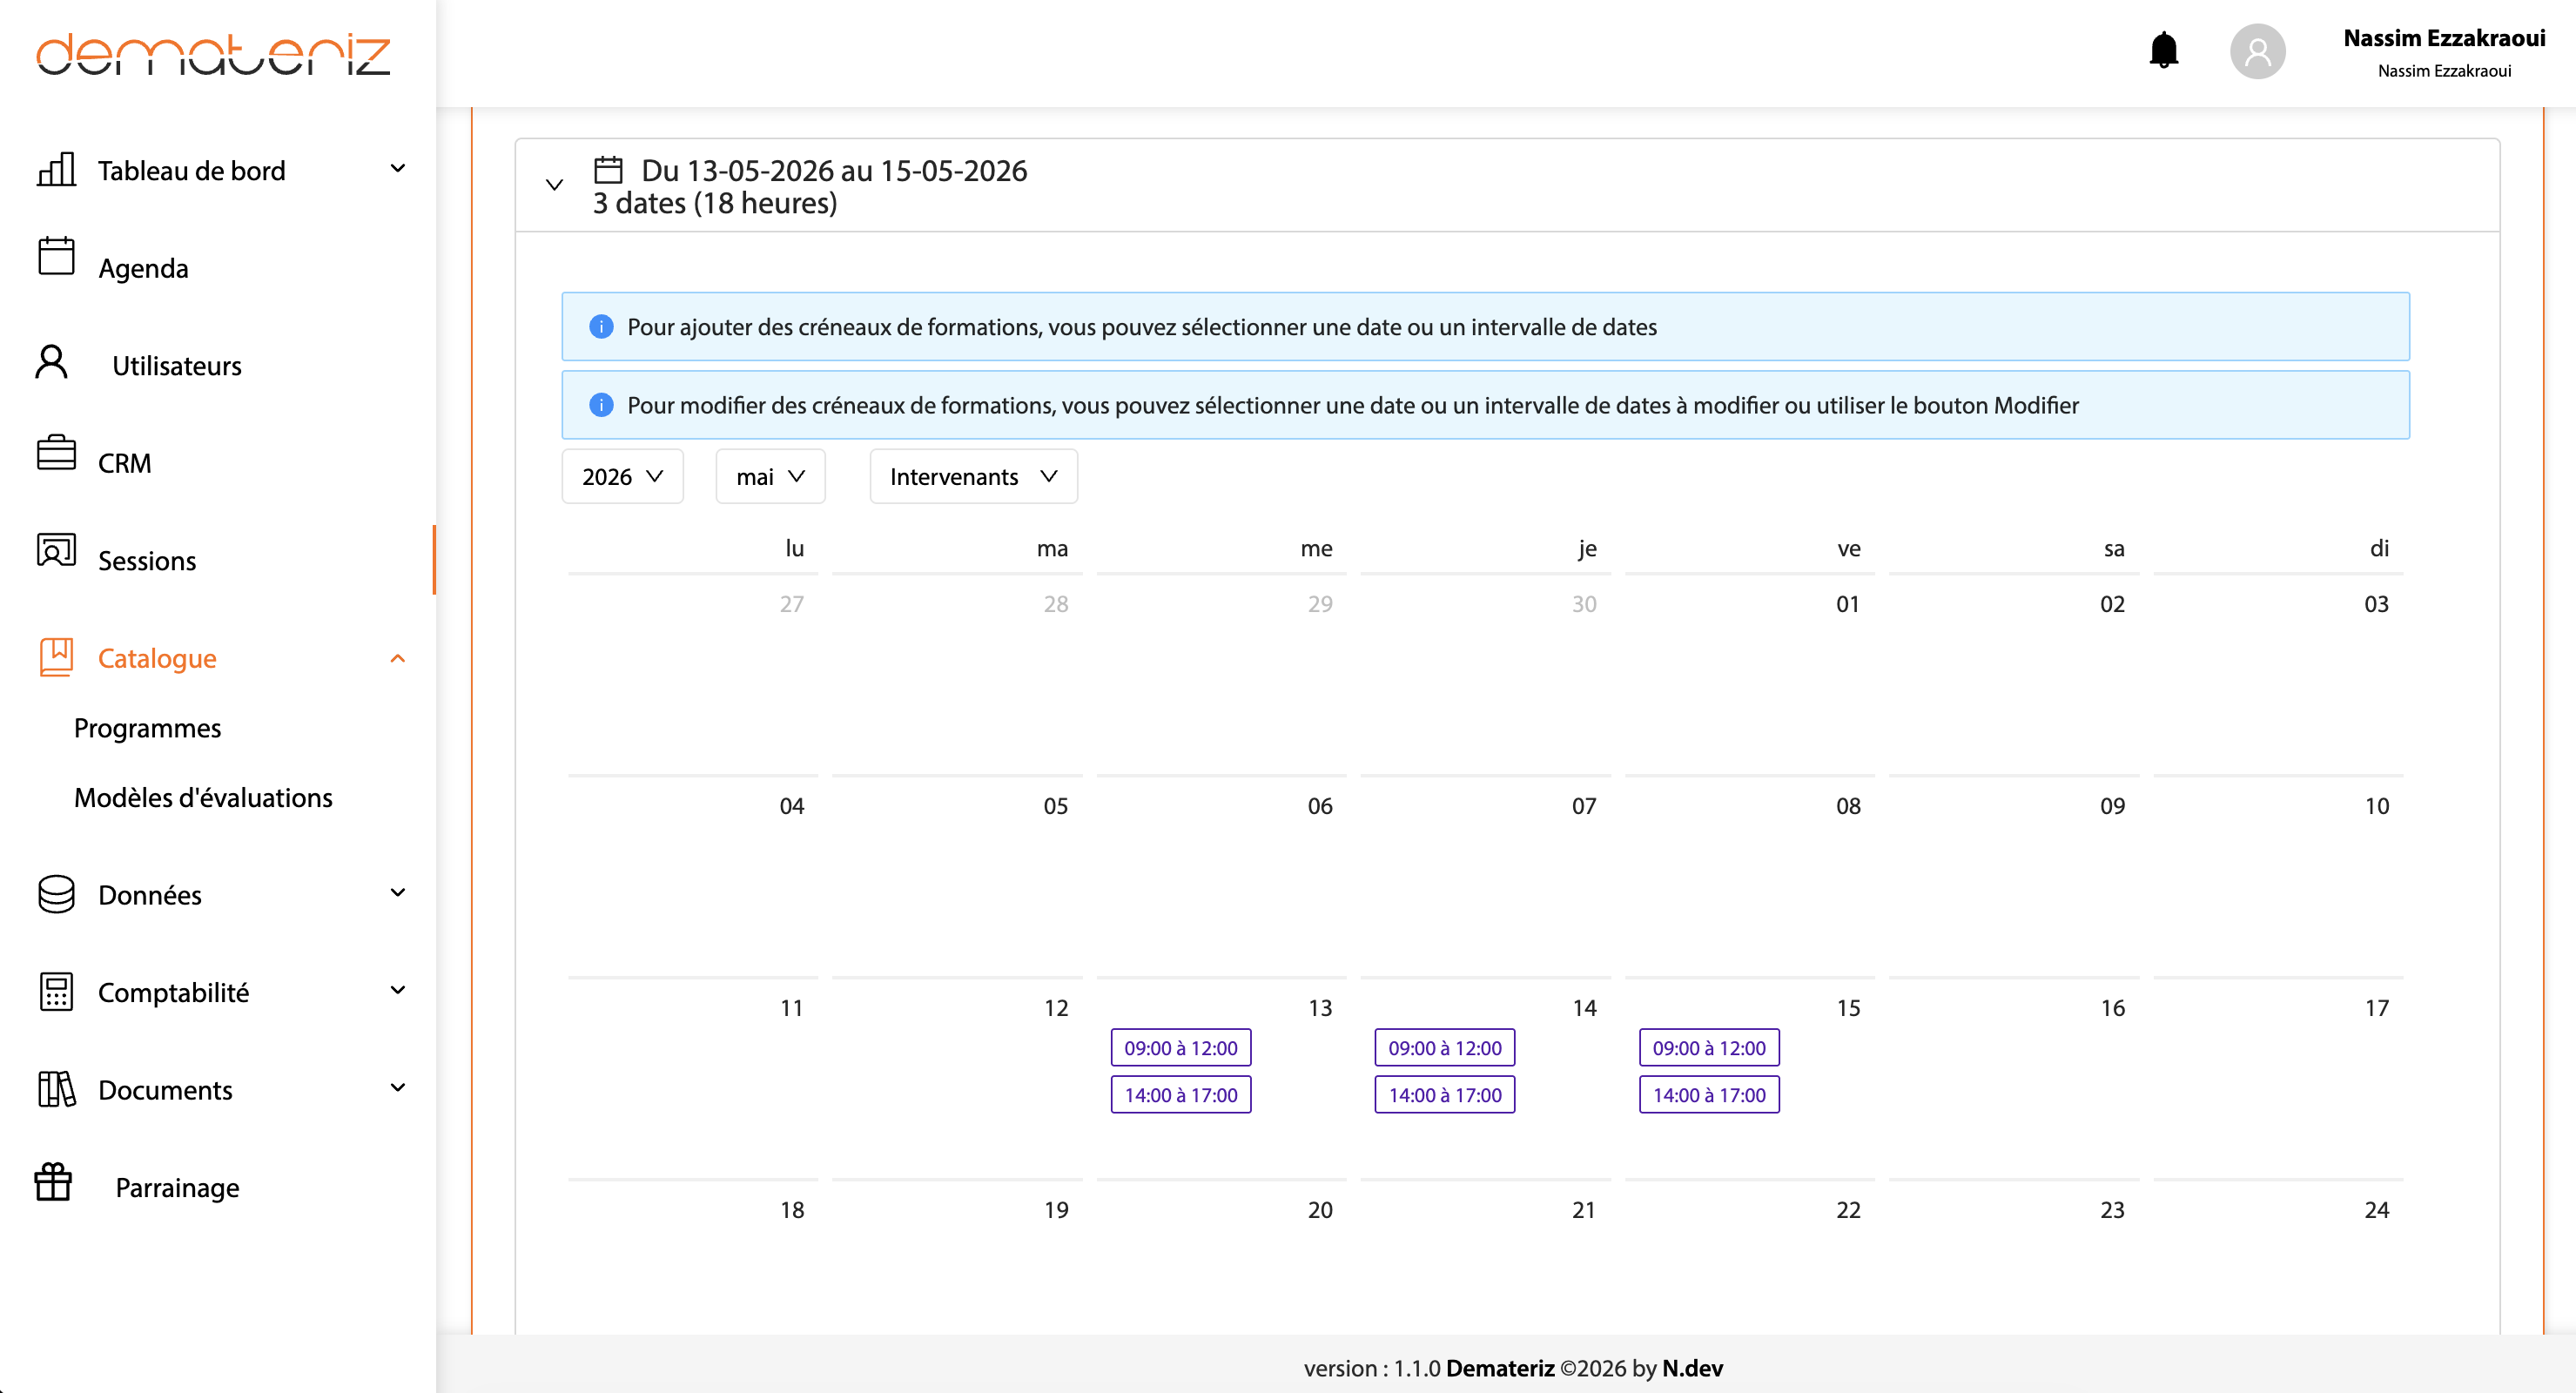This screenshot has height=1393, width=2576.
Task: Select calendar date 10
Action: pos(2376,806)
